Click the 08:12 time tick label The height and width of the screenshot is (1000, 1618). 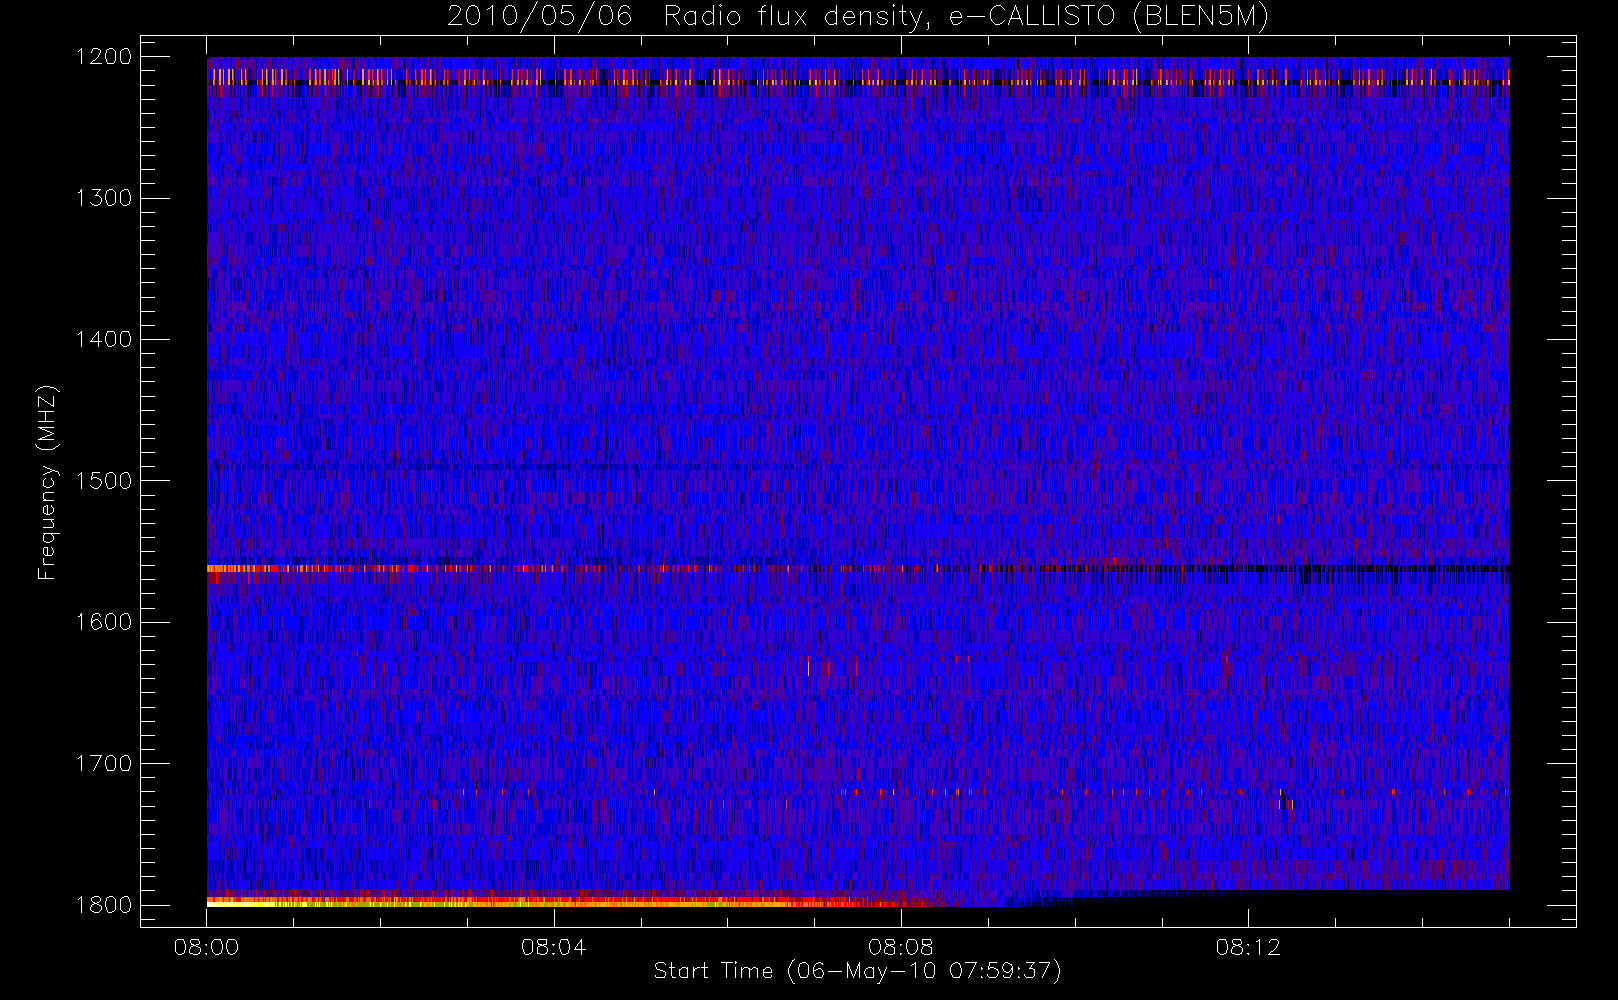(x=1248, y=947)
